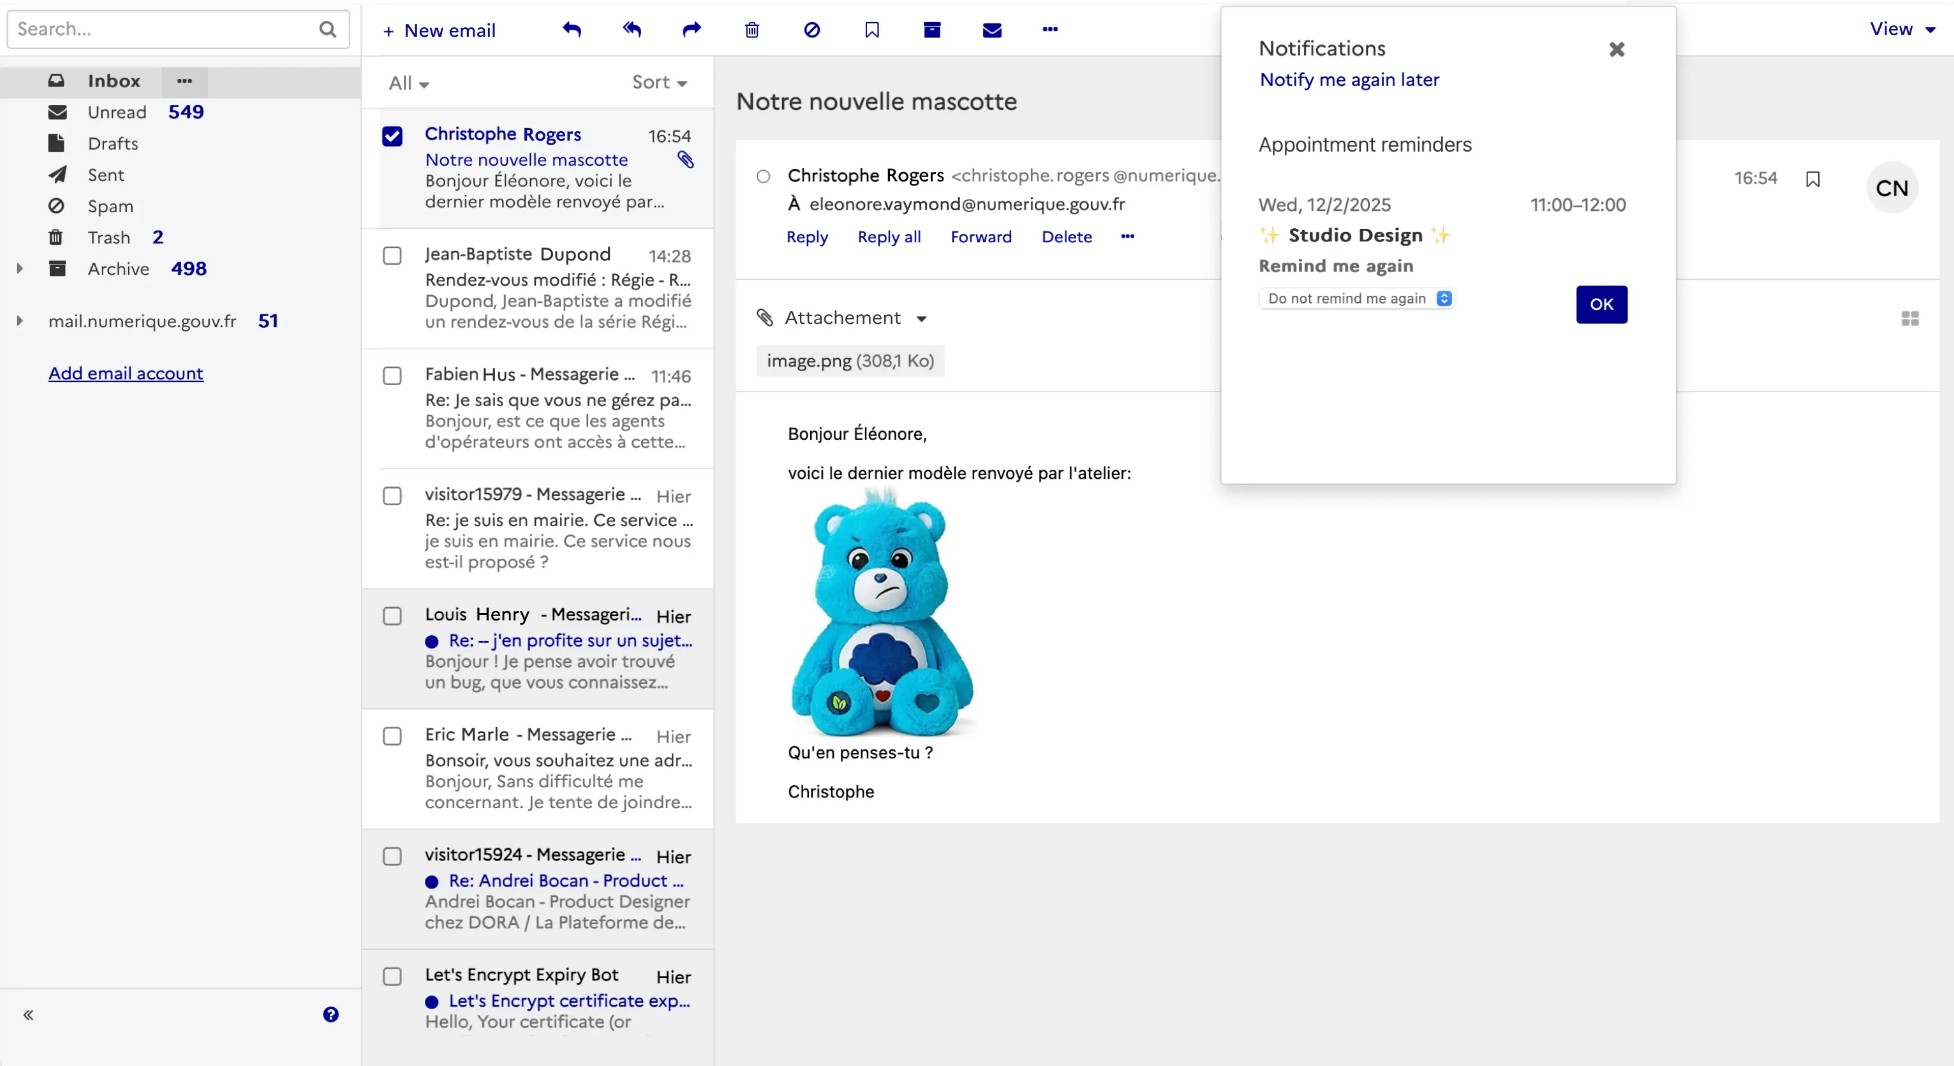This screenshot has width=1954, height=1066.
Task: Click the Forward arrow toolbar icon
Action: point(692,30)
